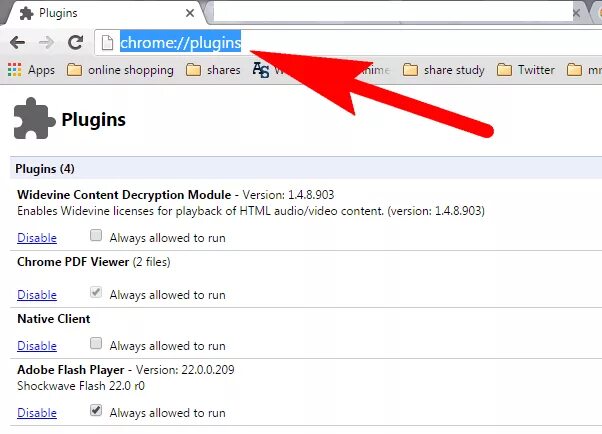Open the online shopping bookmark folder

pos(120,70)
